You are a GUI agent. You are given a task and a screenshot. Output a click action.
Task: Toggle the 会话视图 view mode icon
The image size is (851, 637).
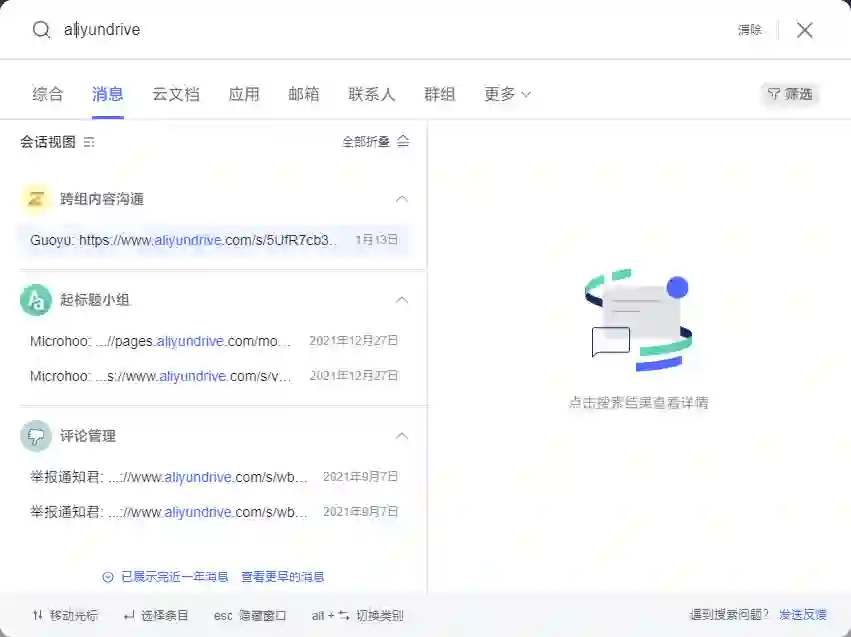[x=89, y=142]
